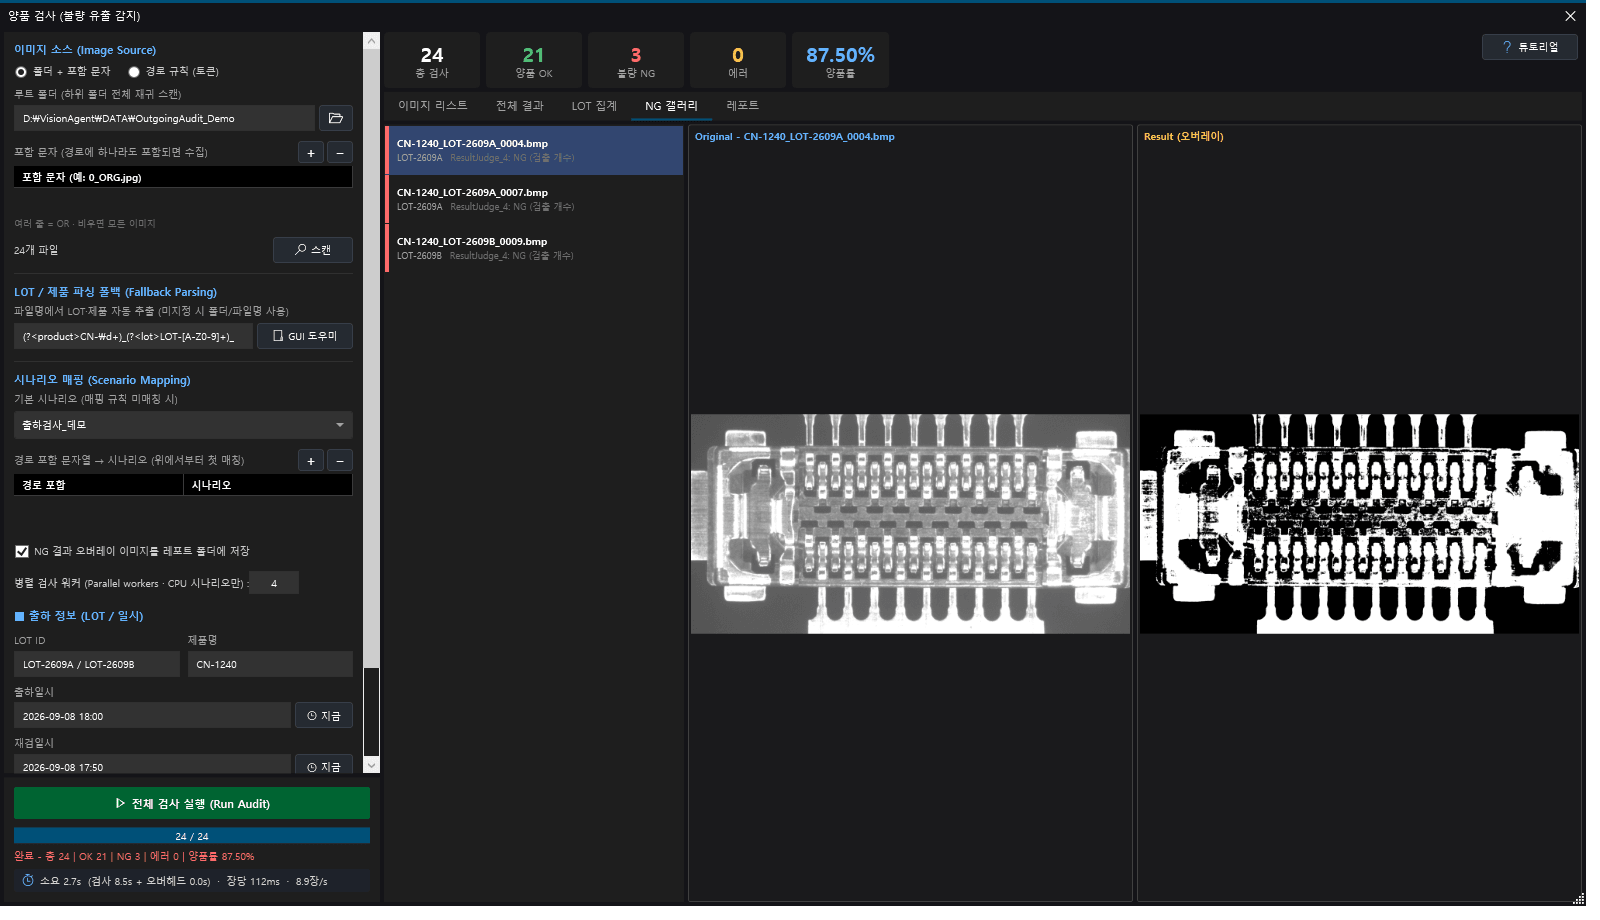Click the 제품명 field CN-1240
This screenshot has height=920, width=1600.
click(x=270, y=664)
